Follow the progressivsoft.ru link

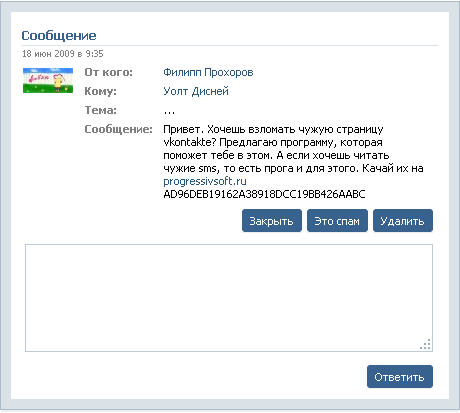[205, 181]
